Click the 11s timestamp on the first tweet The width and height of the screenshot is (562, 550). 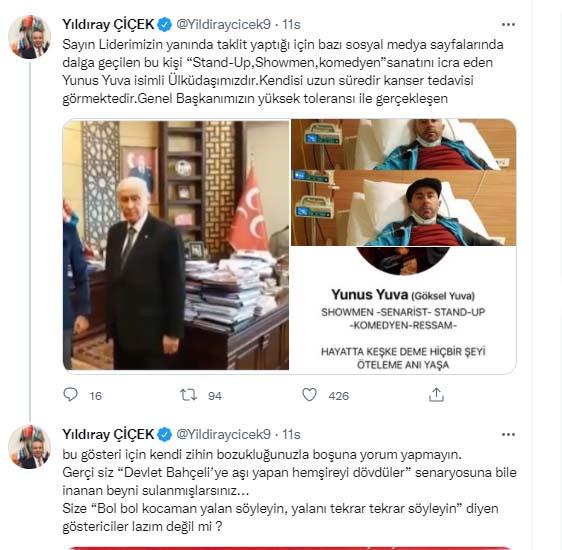[x=291, y=24]
